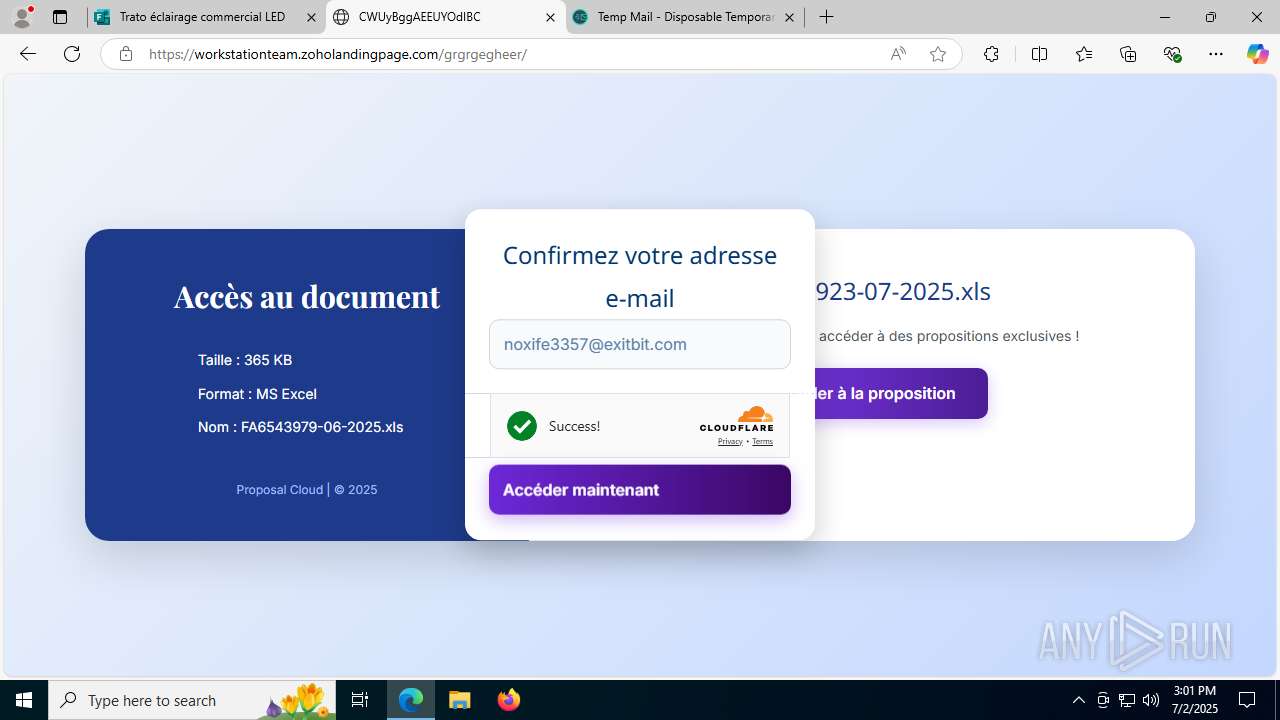1280x720 pixels.
Task: Close the Temp Mail tab
Action: click(x=789, y=17)
